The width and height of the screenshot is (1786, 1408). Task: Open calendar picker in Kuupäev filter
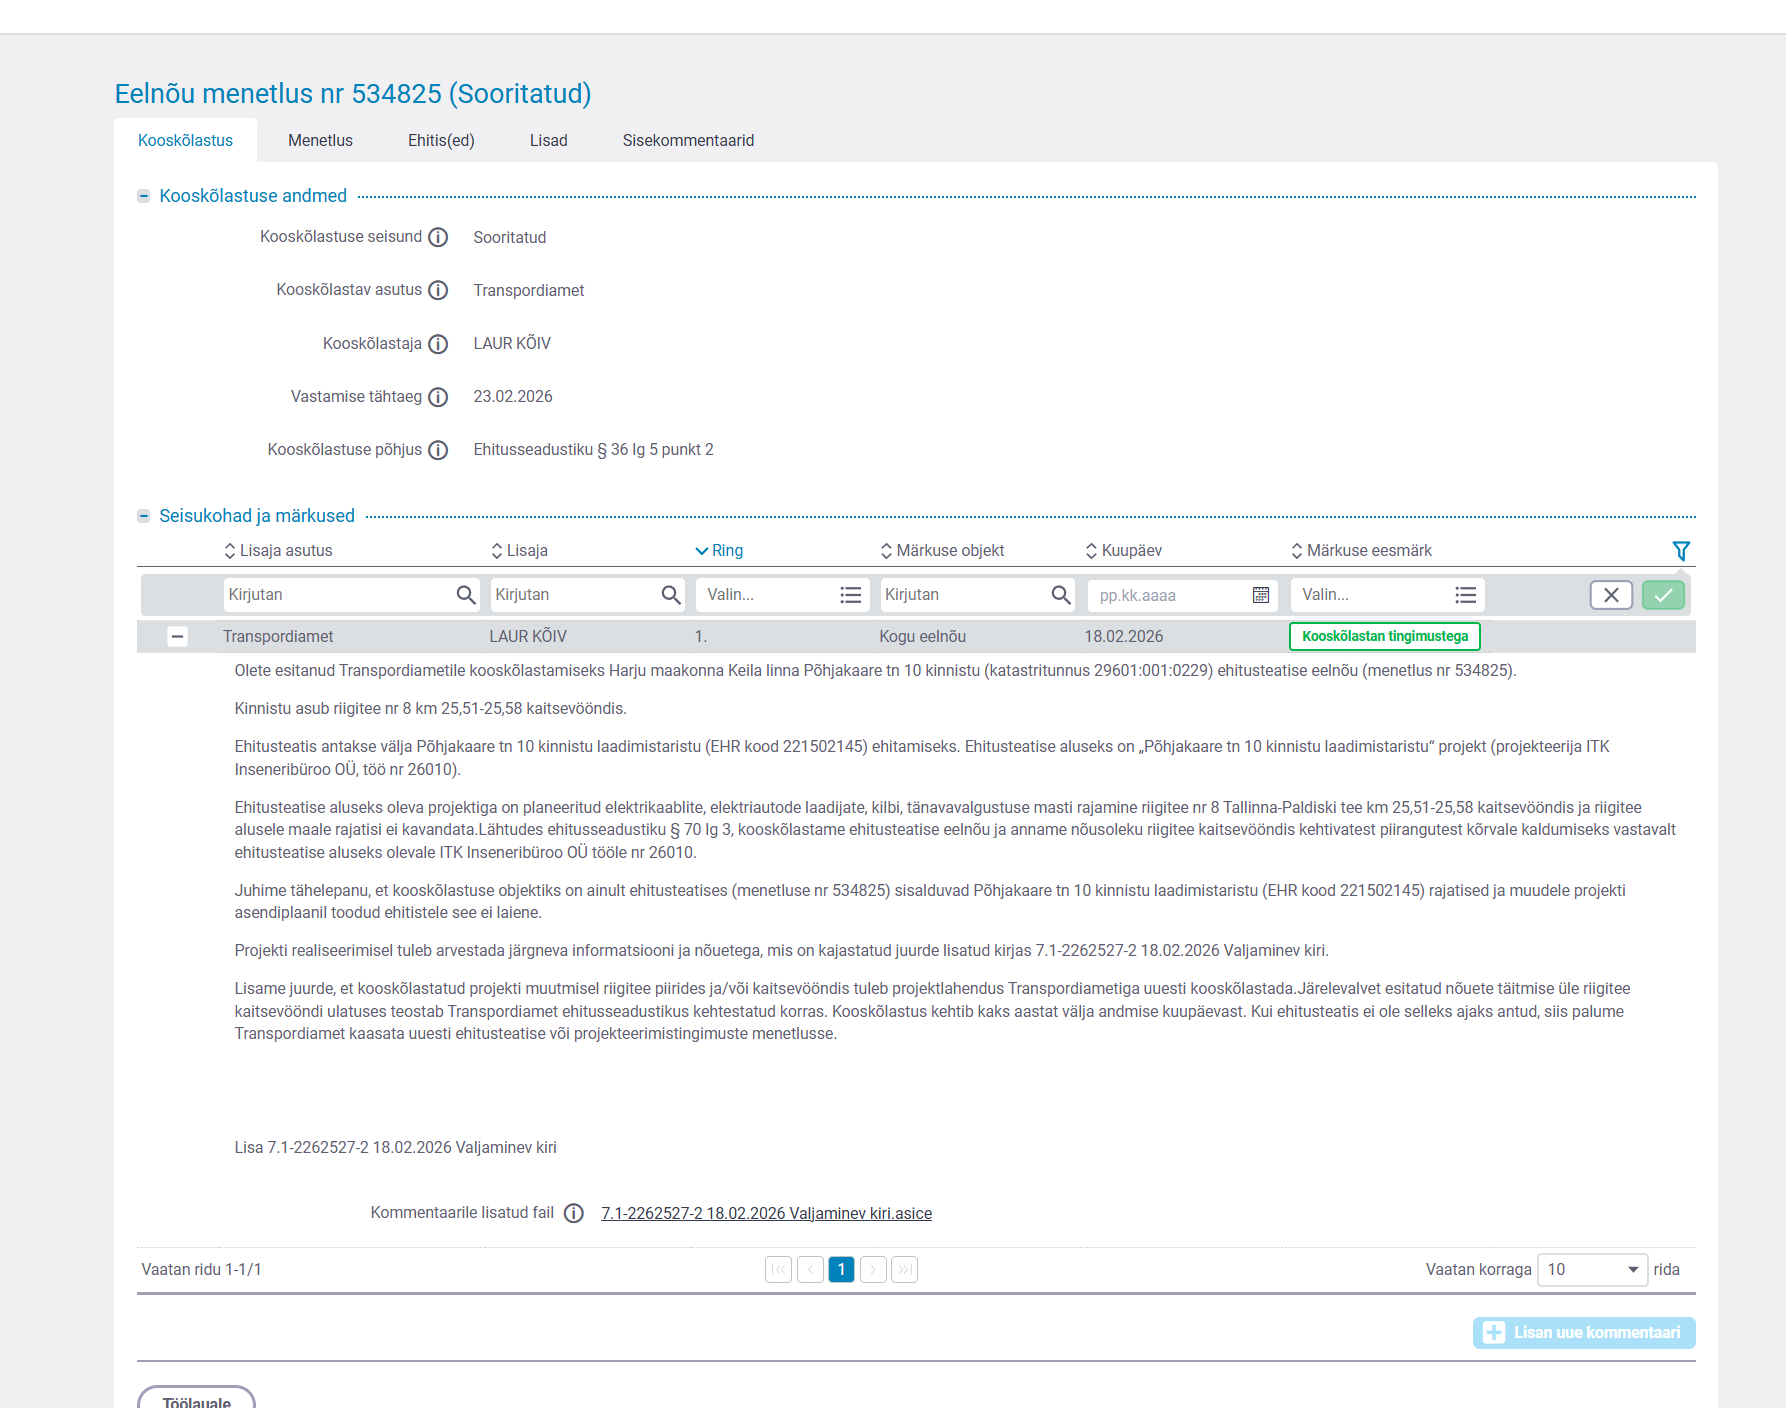[1260, 595]
